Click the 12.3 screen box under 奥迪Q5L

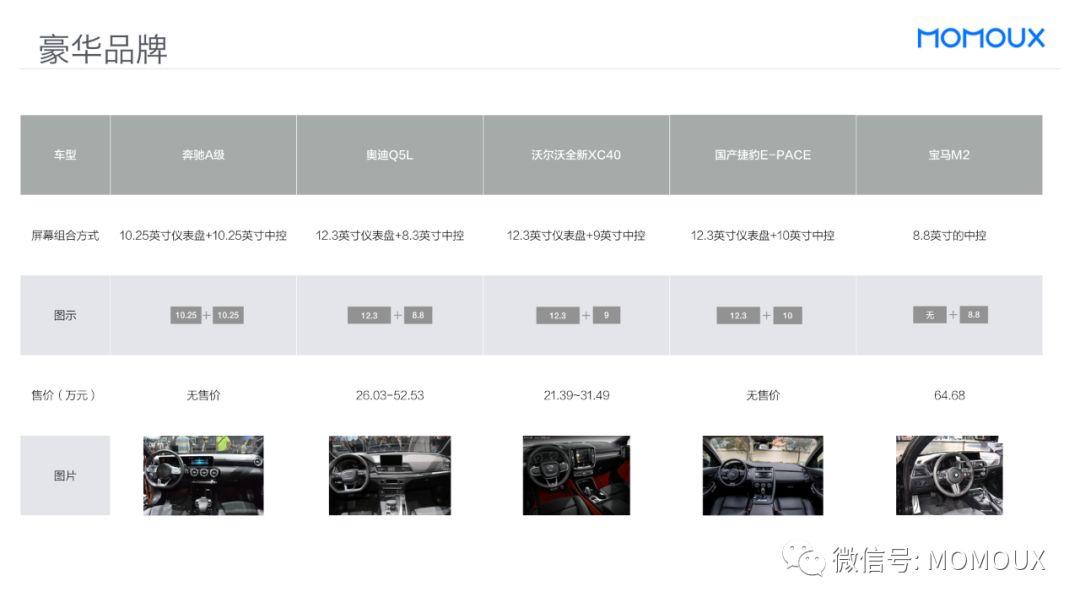pyautogui.click(x=369, y=315)
